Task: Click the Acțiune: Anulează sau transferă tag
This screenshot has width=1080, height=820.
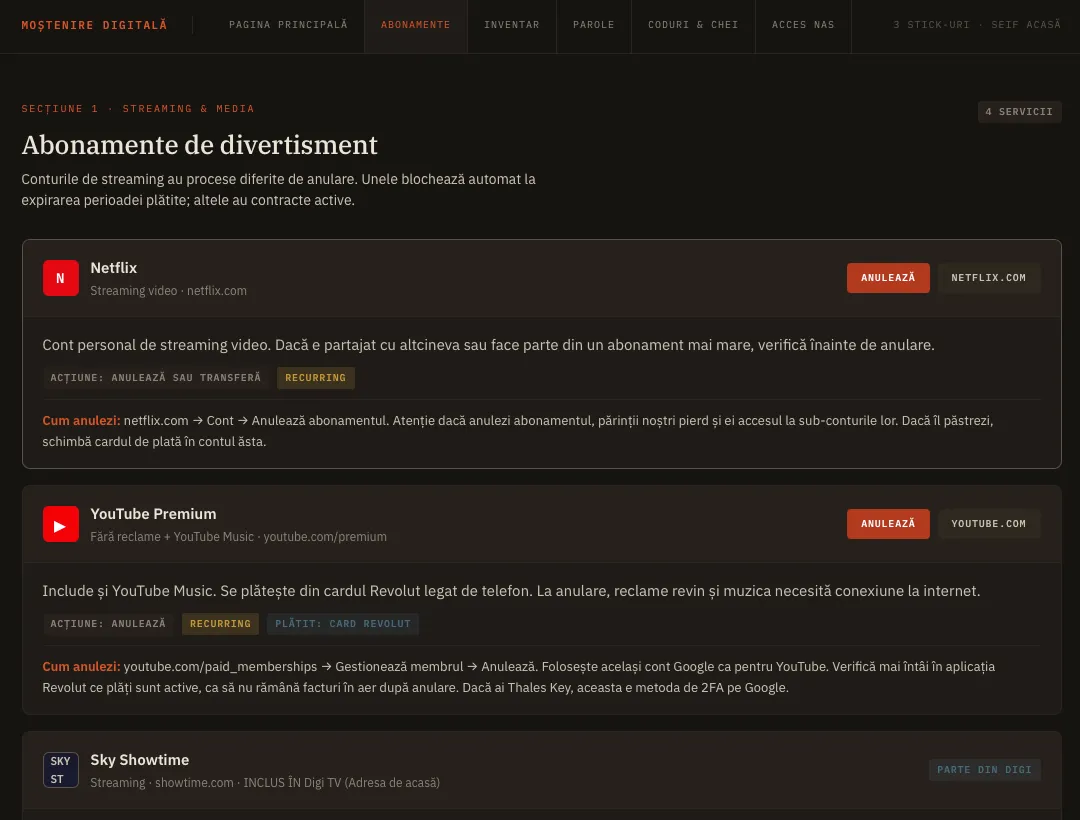Action: pos(156,378)
